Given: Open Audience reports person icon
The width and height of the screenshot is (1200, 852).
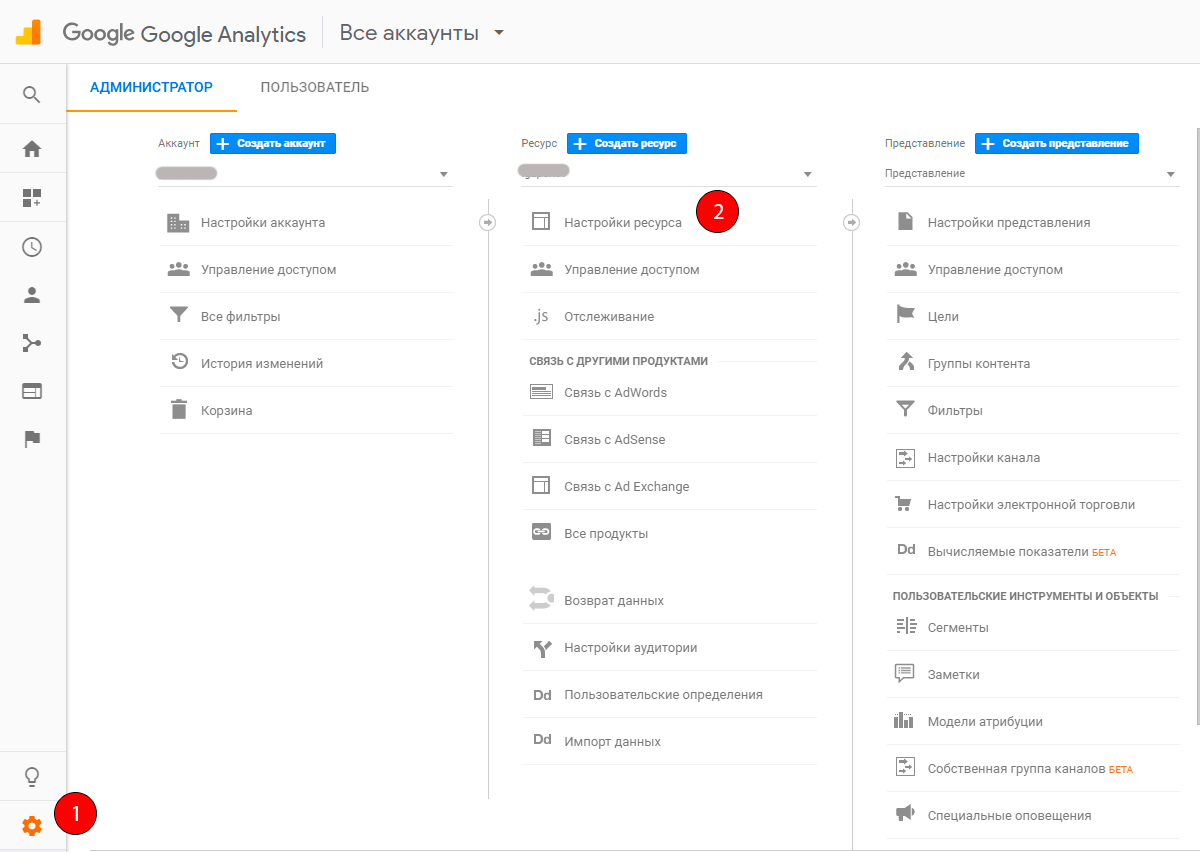Looking at the screenshot, I should click(x=32, y=295).
